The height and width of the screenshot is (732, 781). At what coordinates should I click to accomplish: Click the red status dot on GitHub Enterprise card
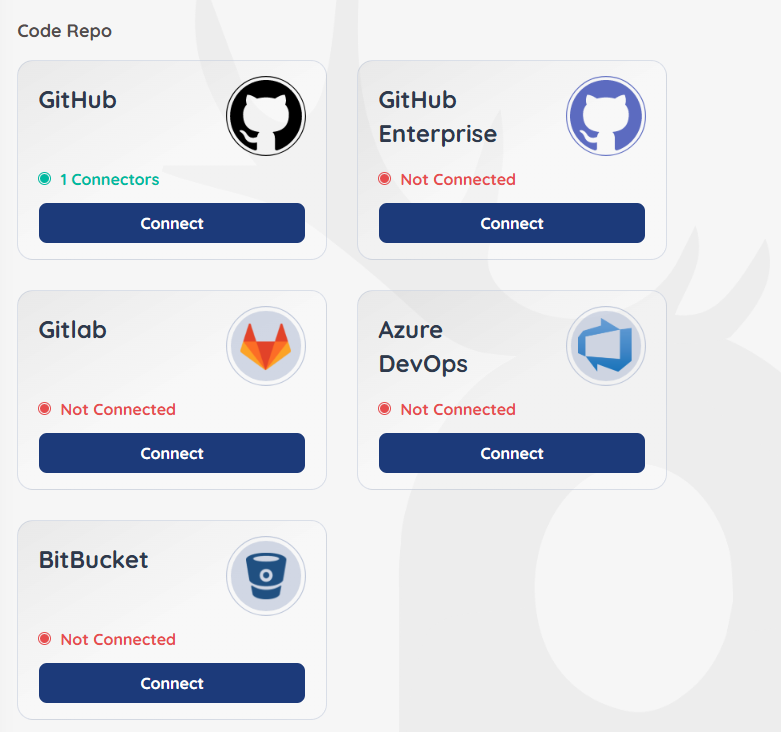(x=385, y=179)
